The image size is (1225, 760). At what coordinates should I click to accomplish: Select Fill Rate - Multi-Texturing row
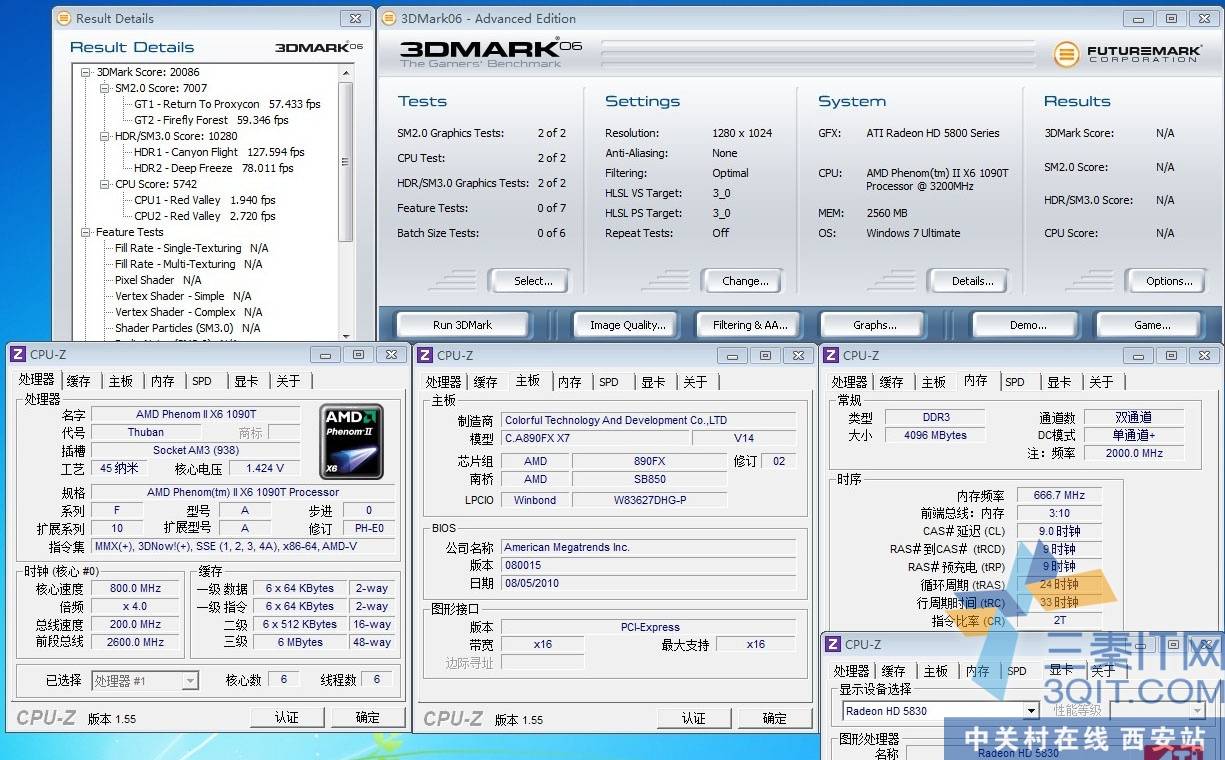tap(188, 264)
